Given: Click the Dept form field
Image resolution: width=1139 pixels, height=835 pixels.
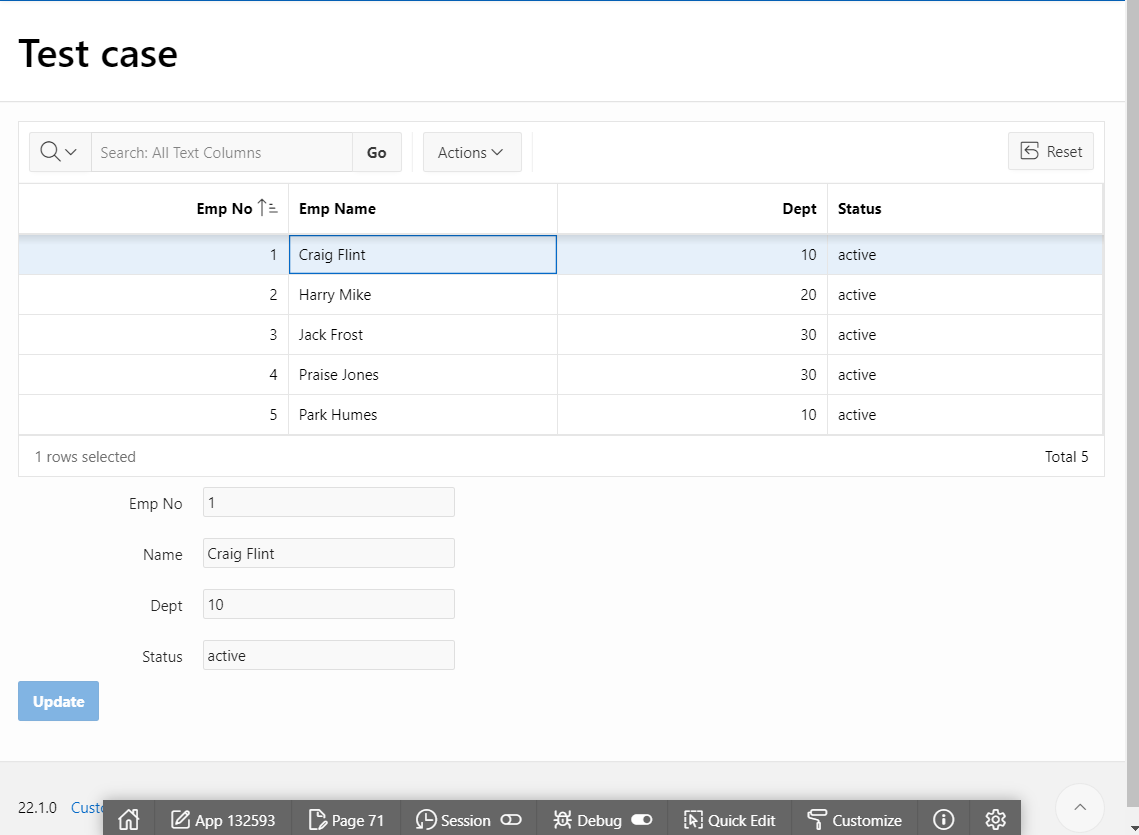Looking at the screenshot, I should (328, 604).
